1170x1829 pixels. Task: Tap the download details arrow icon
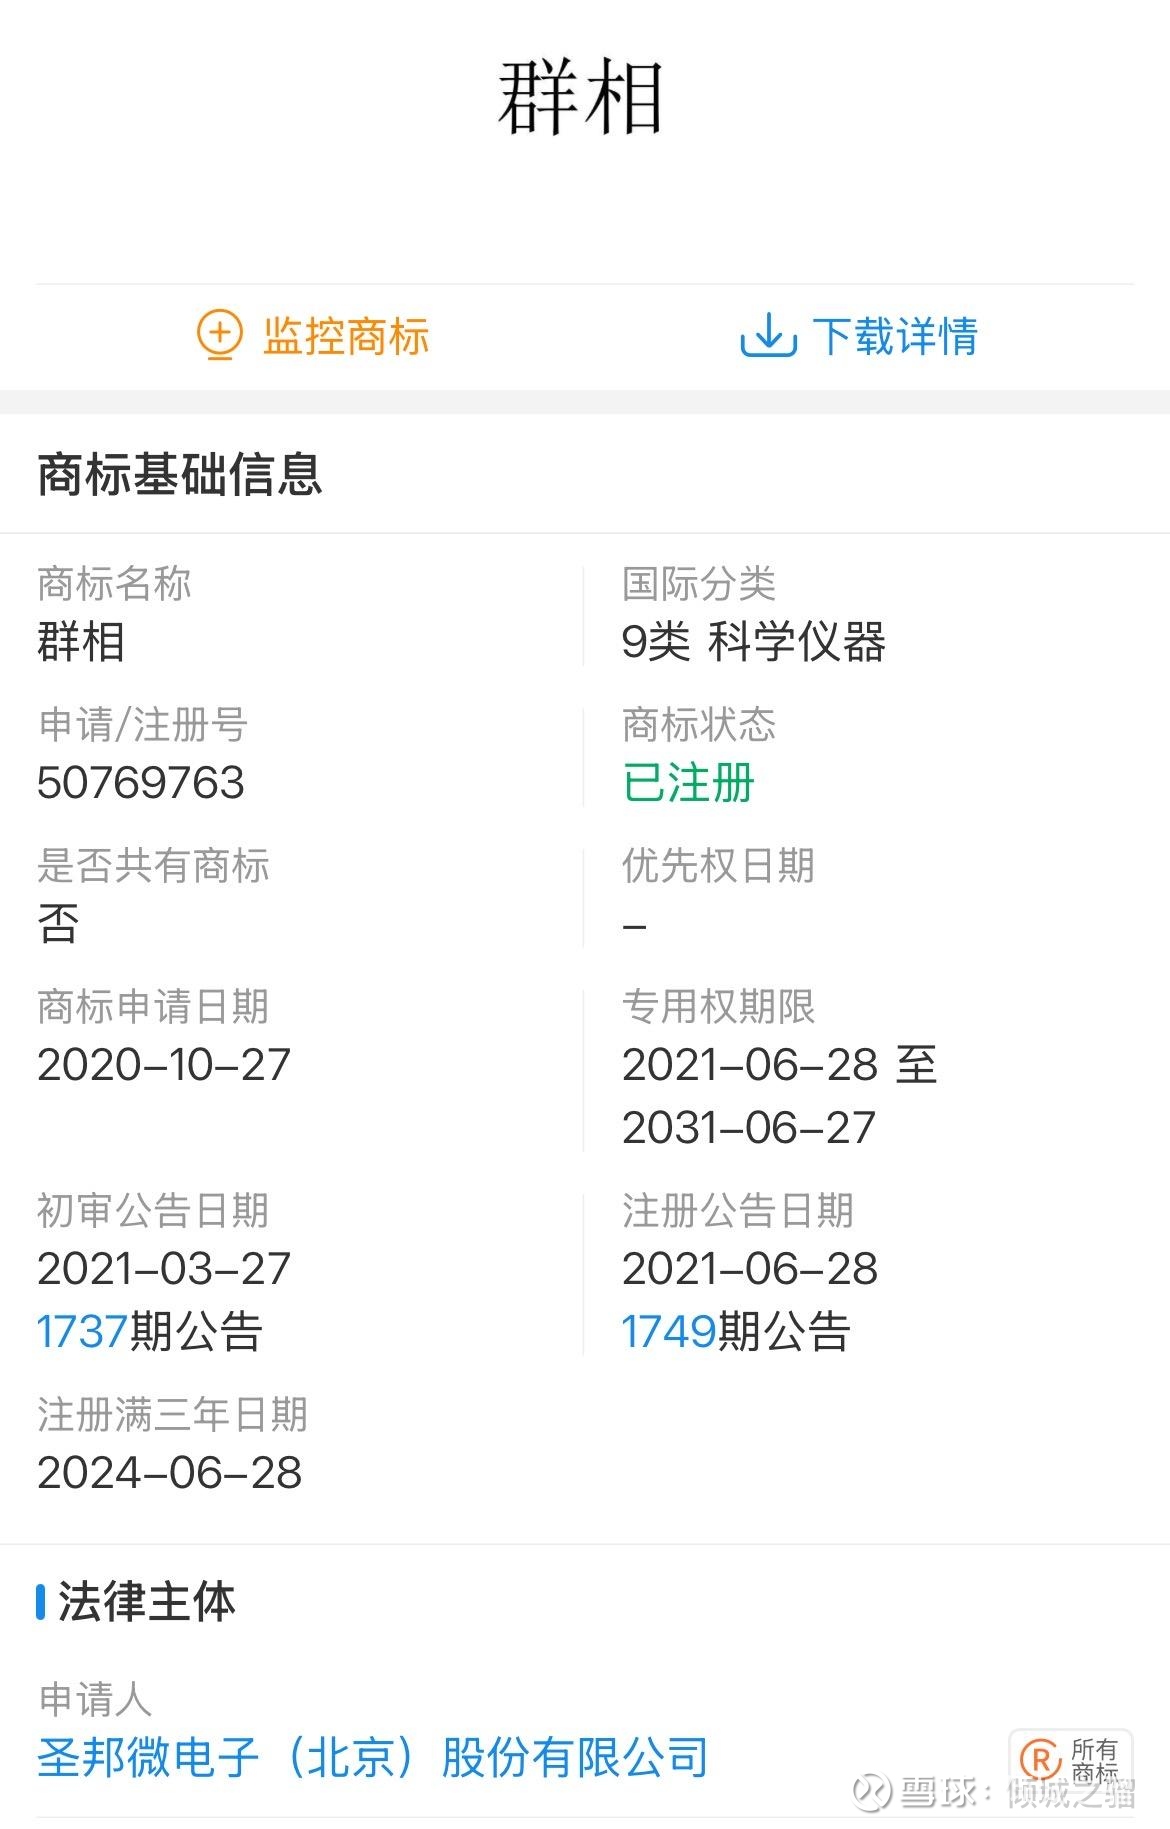[x=768, y=336]
